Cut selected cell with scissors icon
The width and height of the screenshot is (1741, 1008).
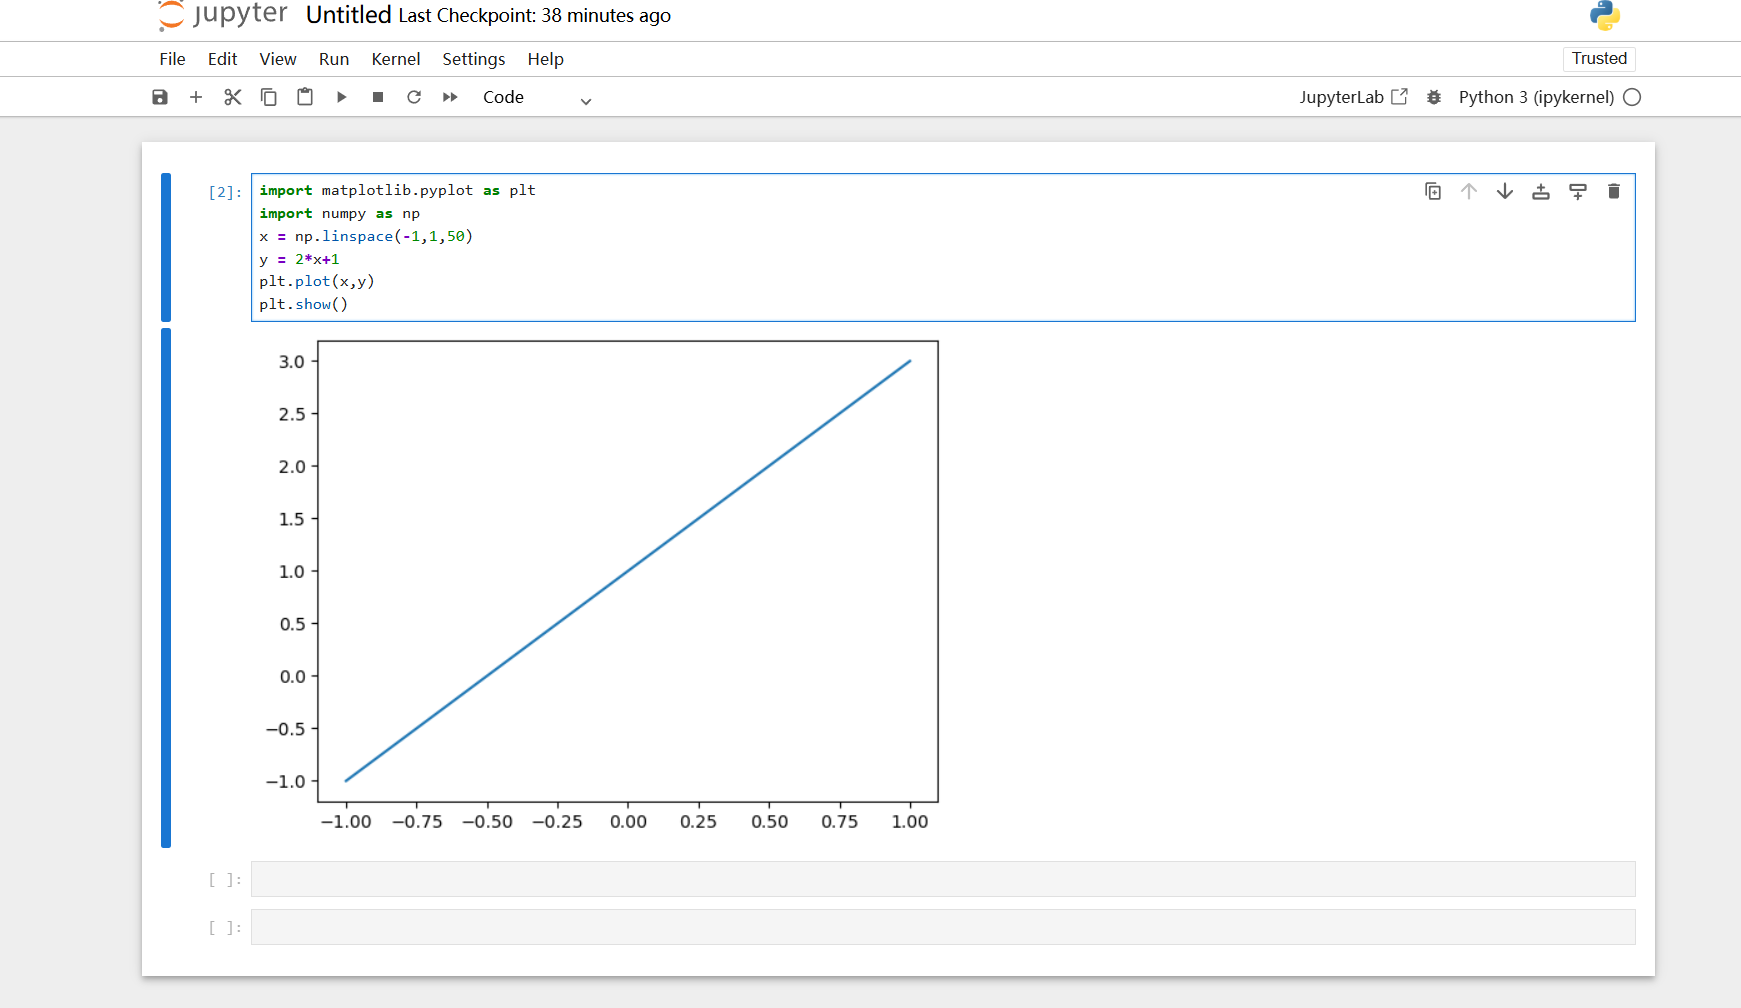(233, 97)
